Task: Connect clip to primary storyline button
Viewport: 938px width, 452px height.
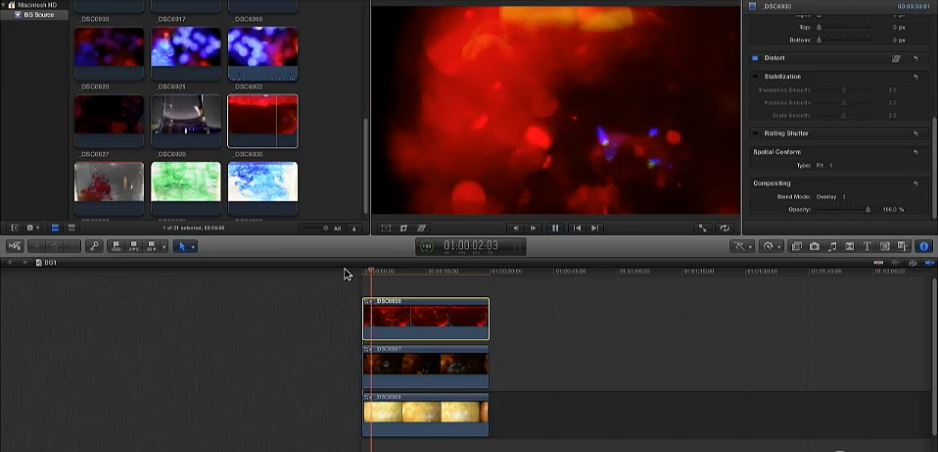Action: 117,246
